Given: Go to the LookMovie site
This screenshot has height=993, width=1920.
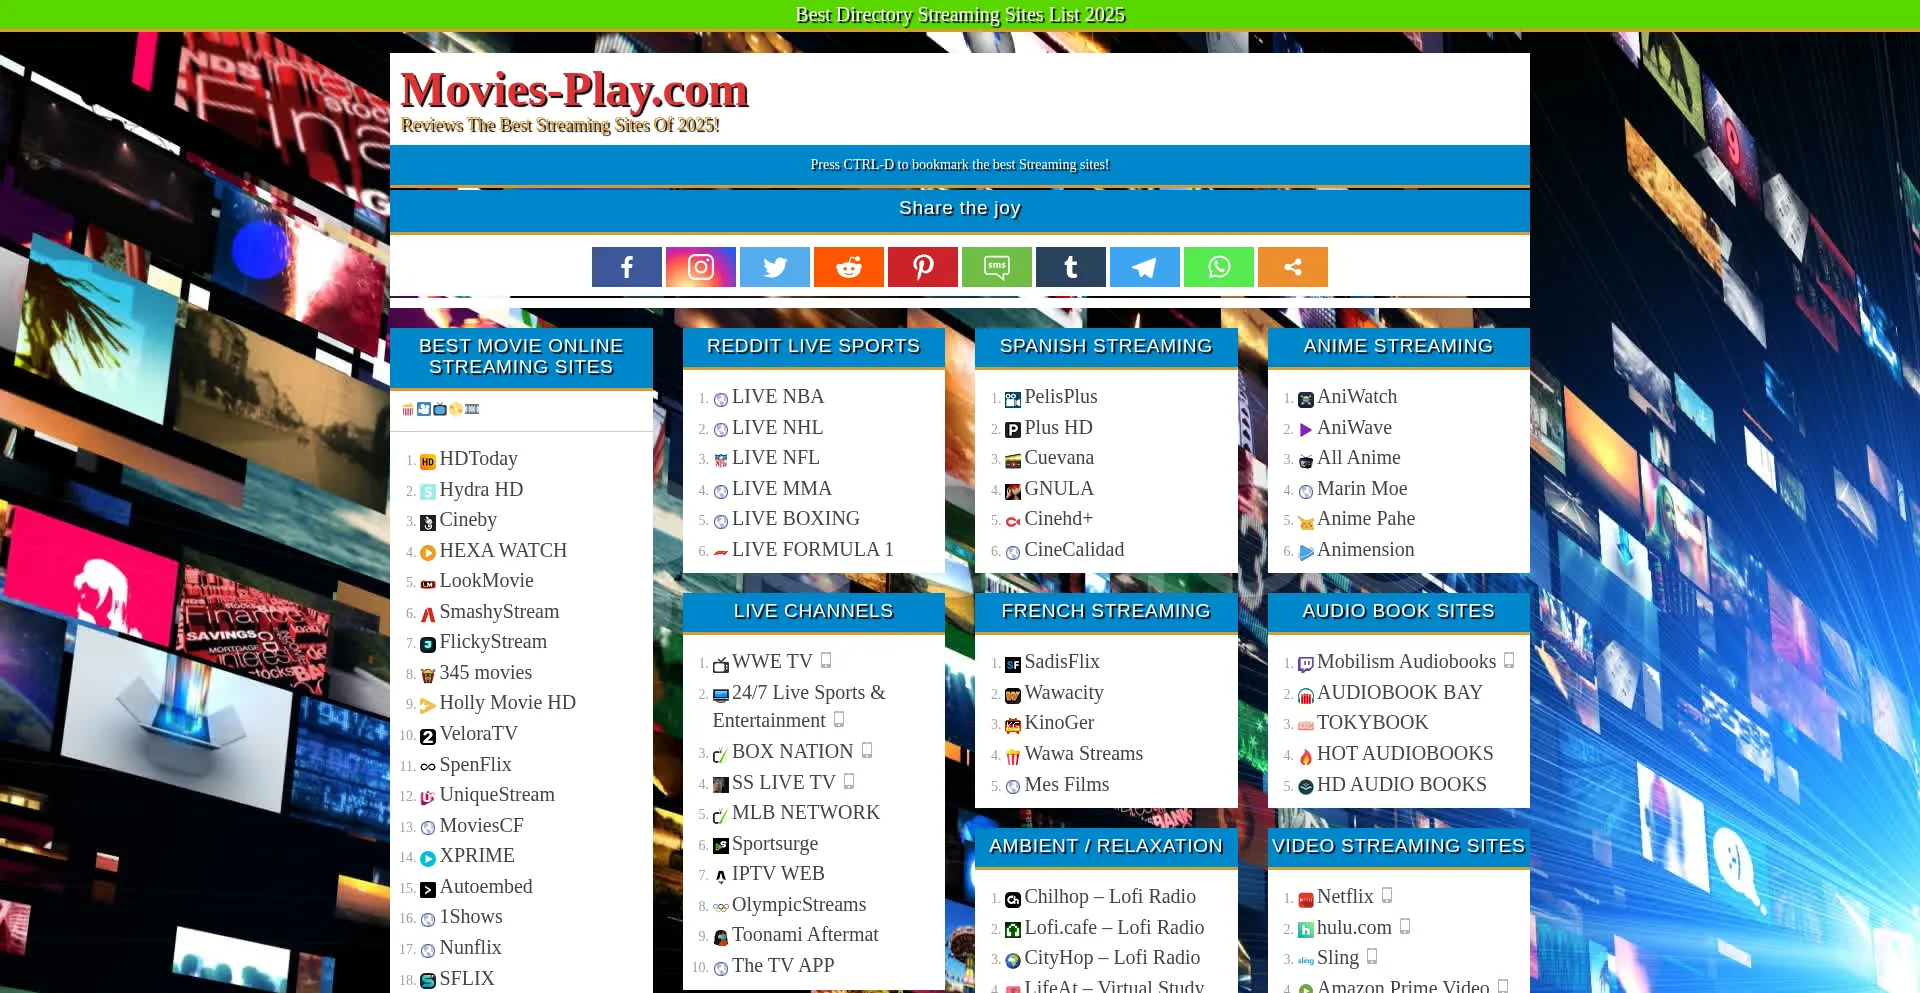Looking at the screenshot, I should tap(486, 581).
